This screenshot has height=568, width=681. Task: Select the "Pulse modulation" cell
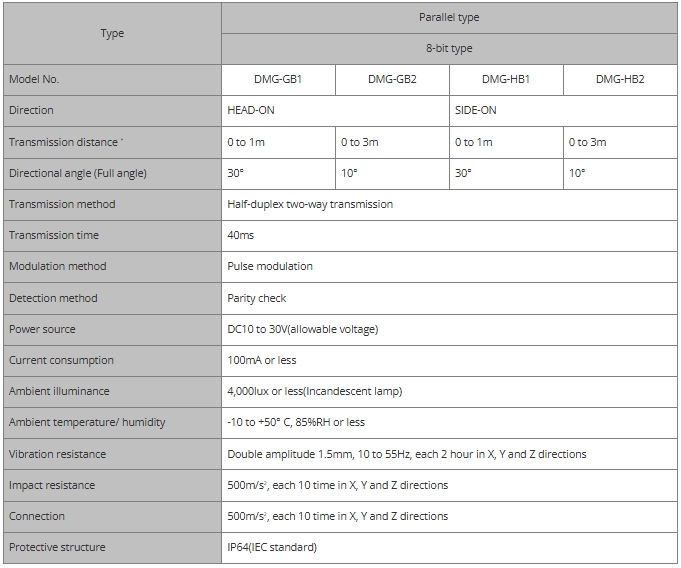pos(270,266)
